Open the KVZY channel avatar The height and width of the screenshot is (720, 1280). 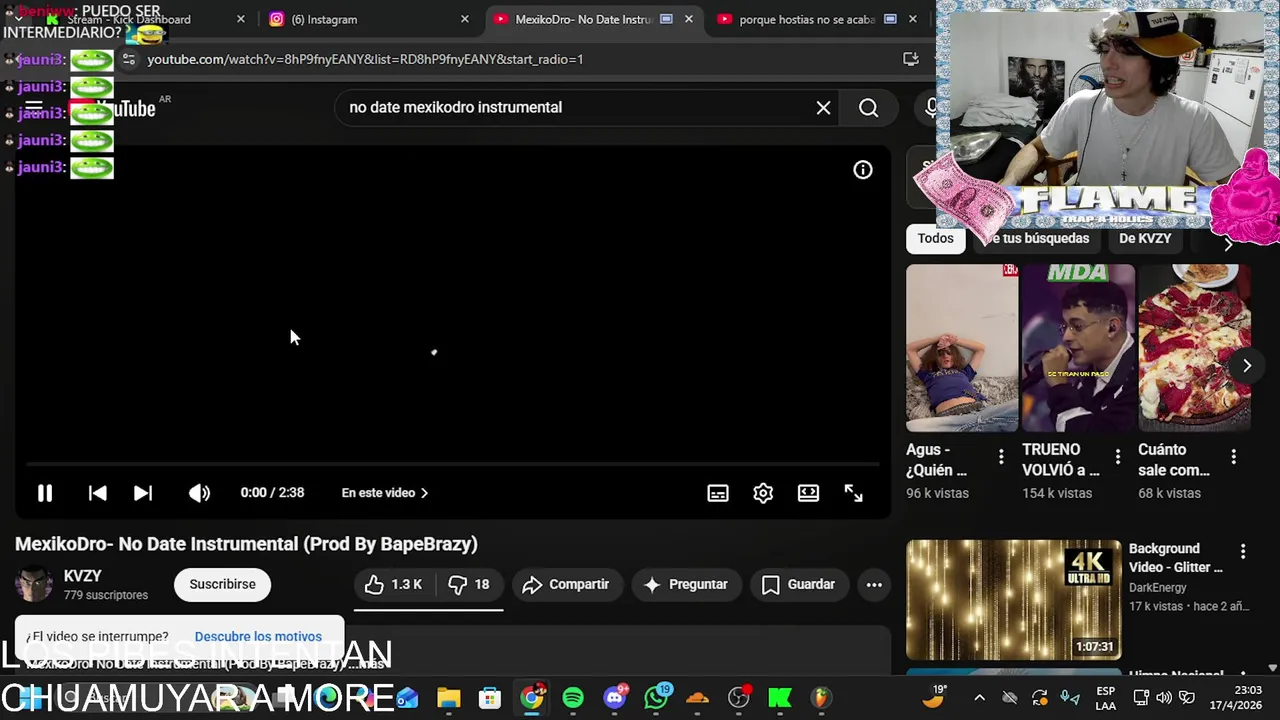pyautogui.click(x=33, y=584)
